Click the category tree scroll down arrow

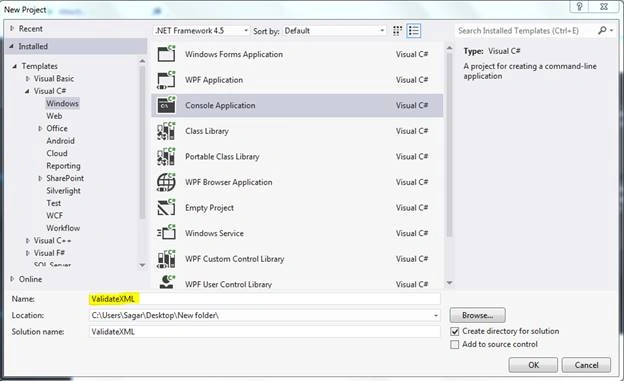click(142, 265)
